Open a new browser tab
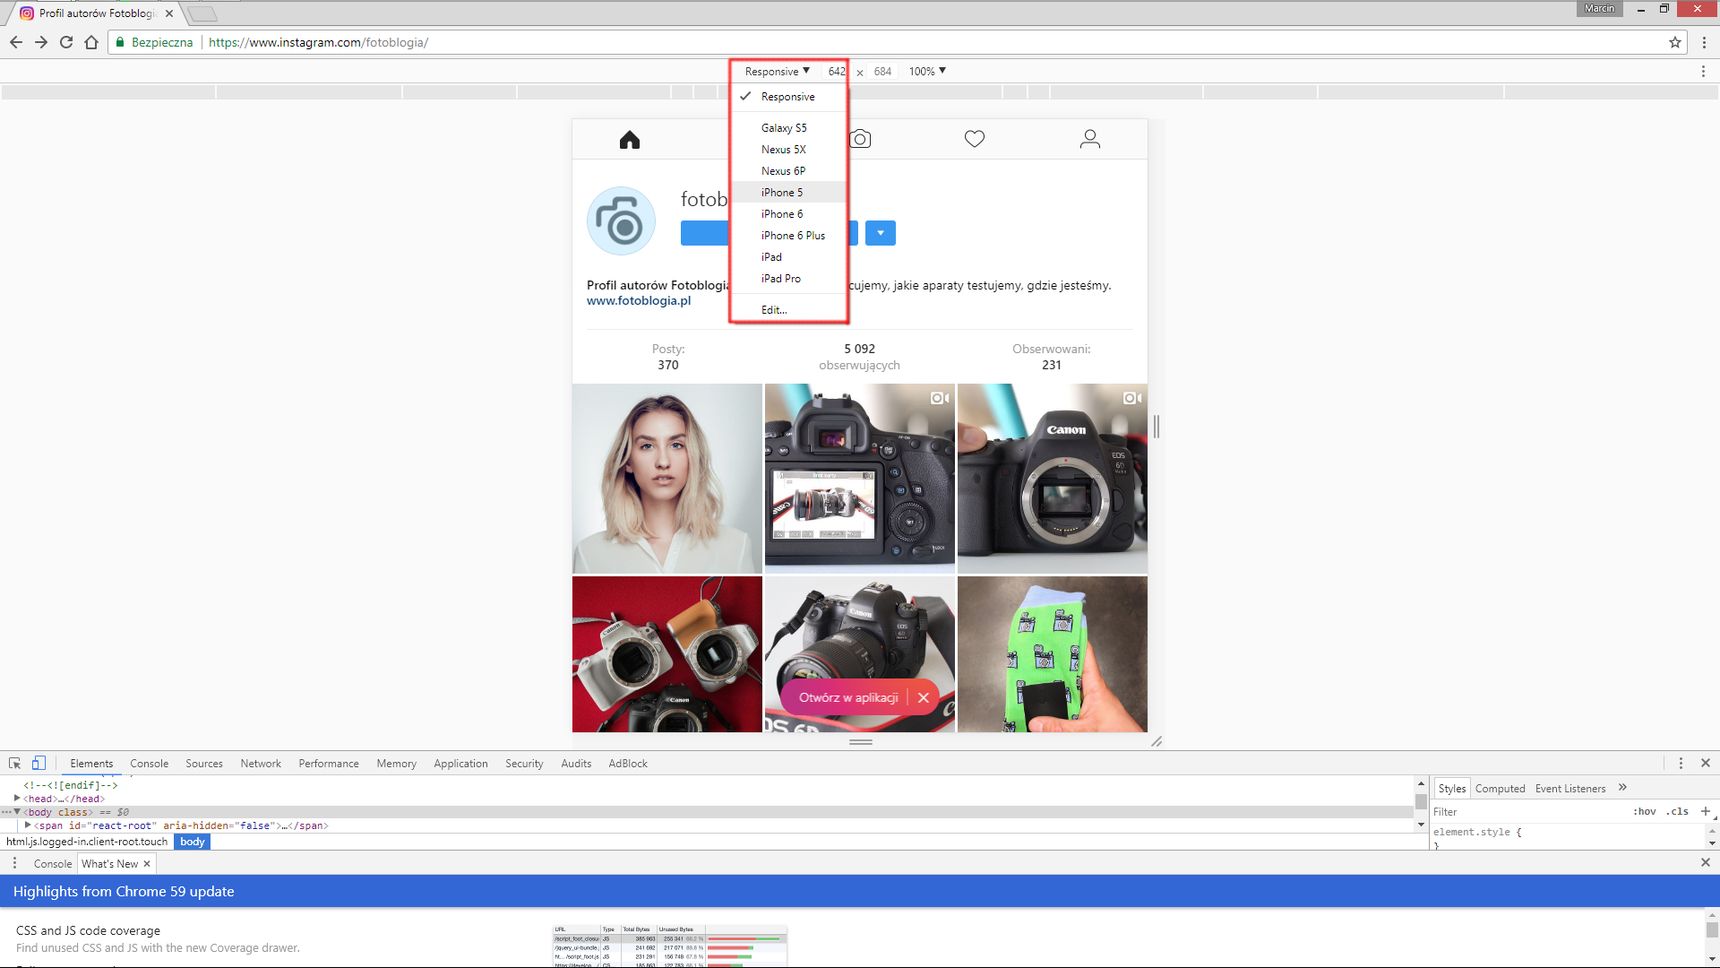 202,14
